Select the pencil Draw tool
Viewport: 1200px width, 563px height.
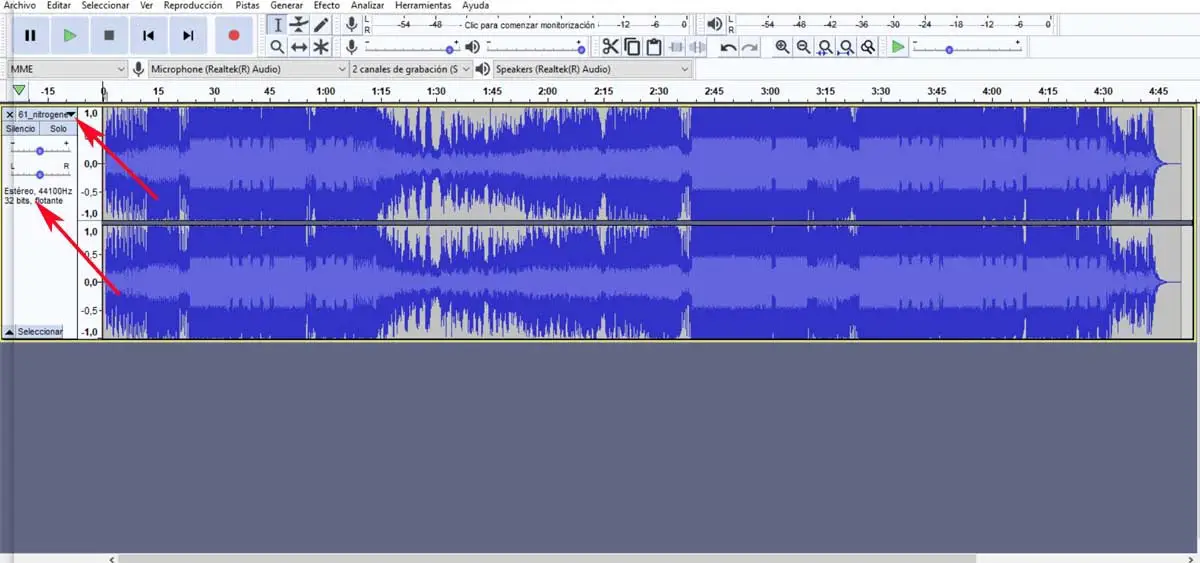(321, 24)
